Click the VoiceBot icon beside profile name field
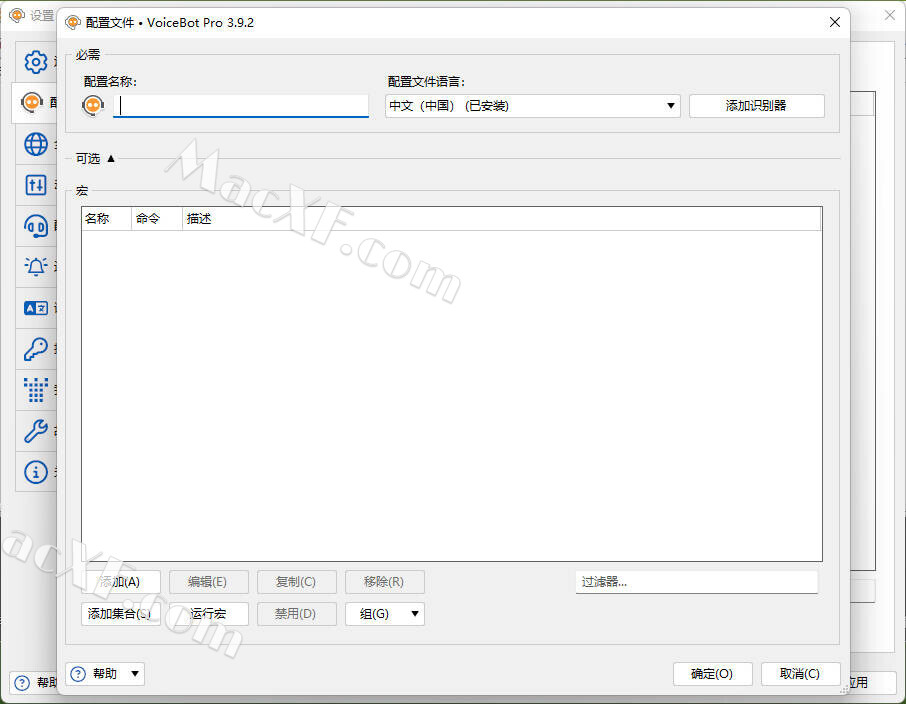 (x=92, y=105)
